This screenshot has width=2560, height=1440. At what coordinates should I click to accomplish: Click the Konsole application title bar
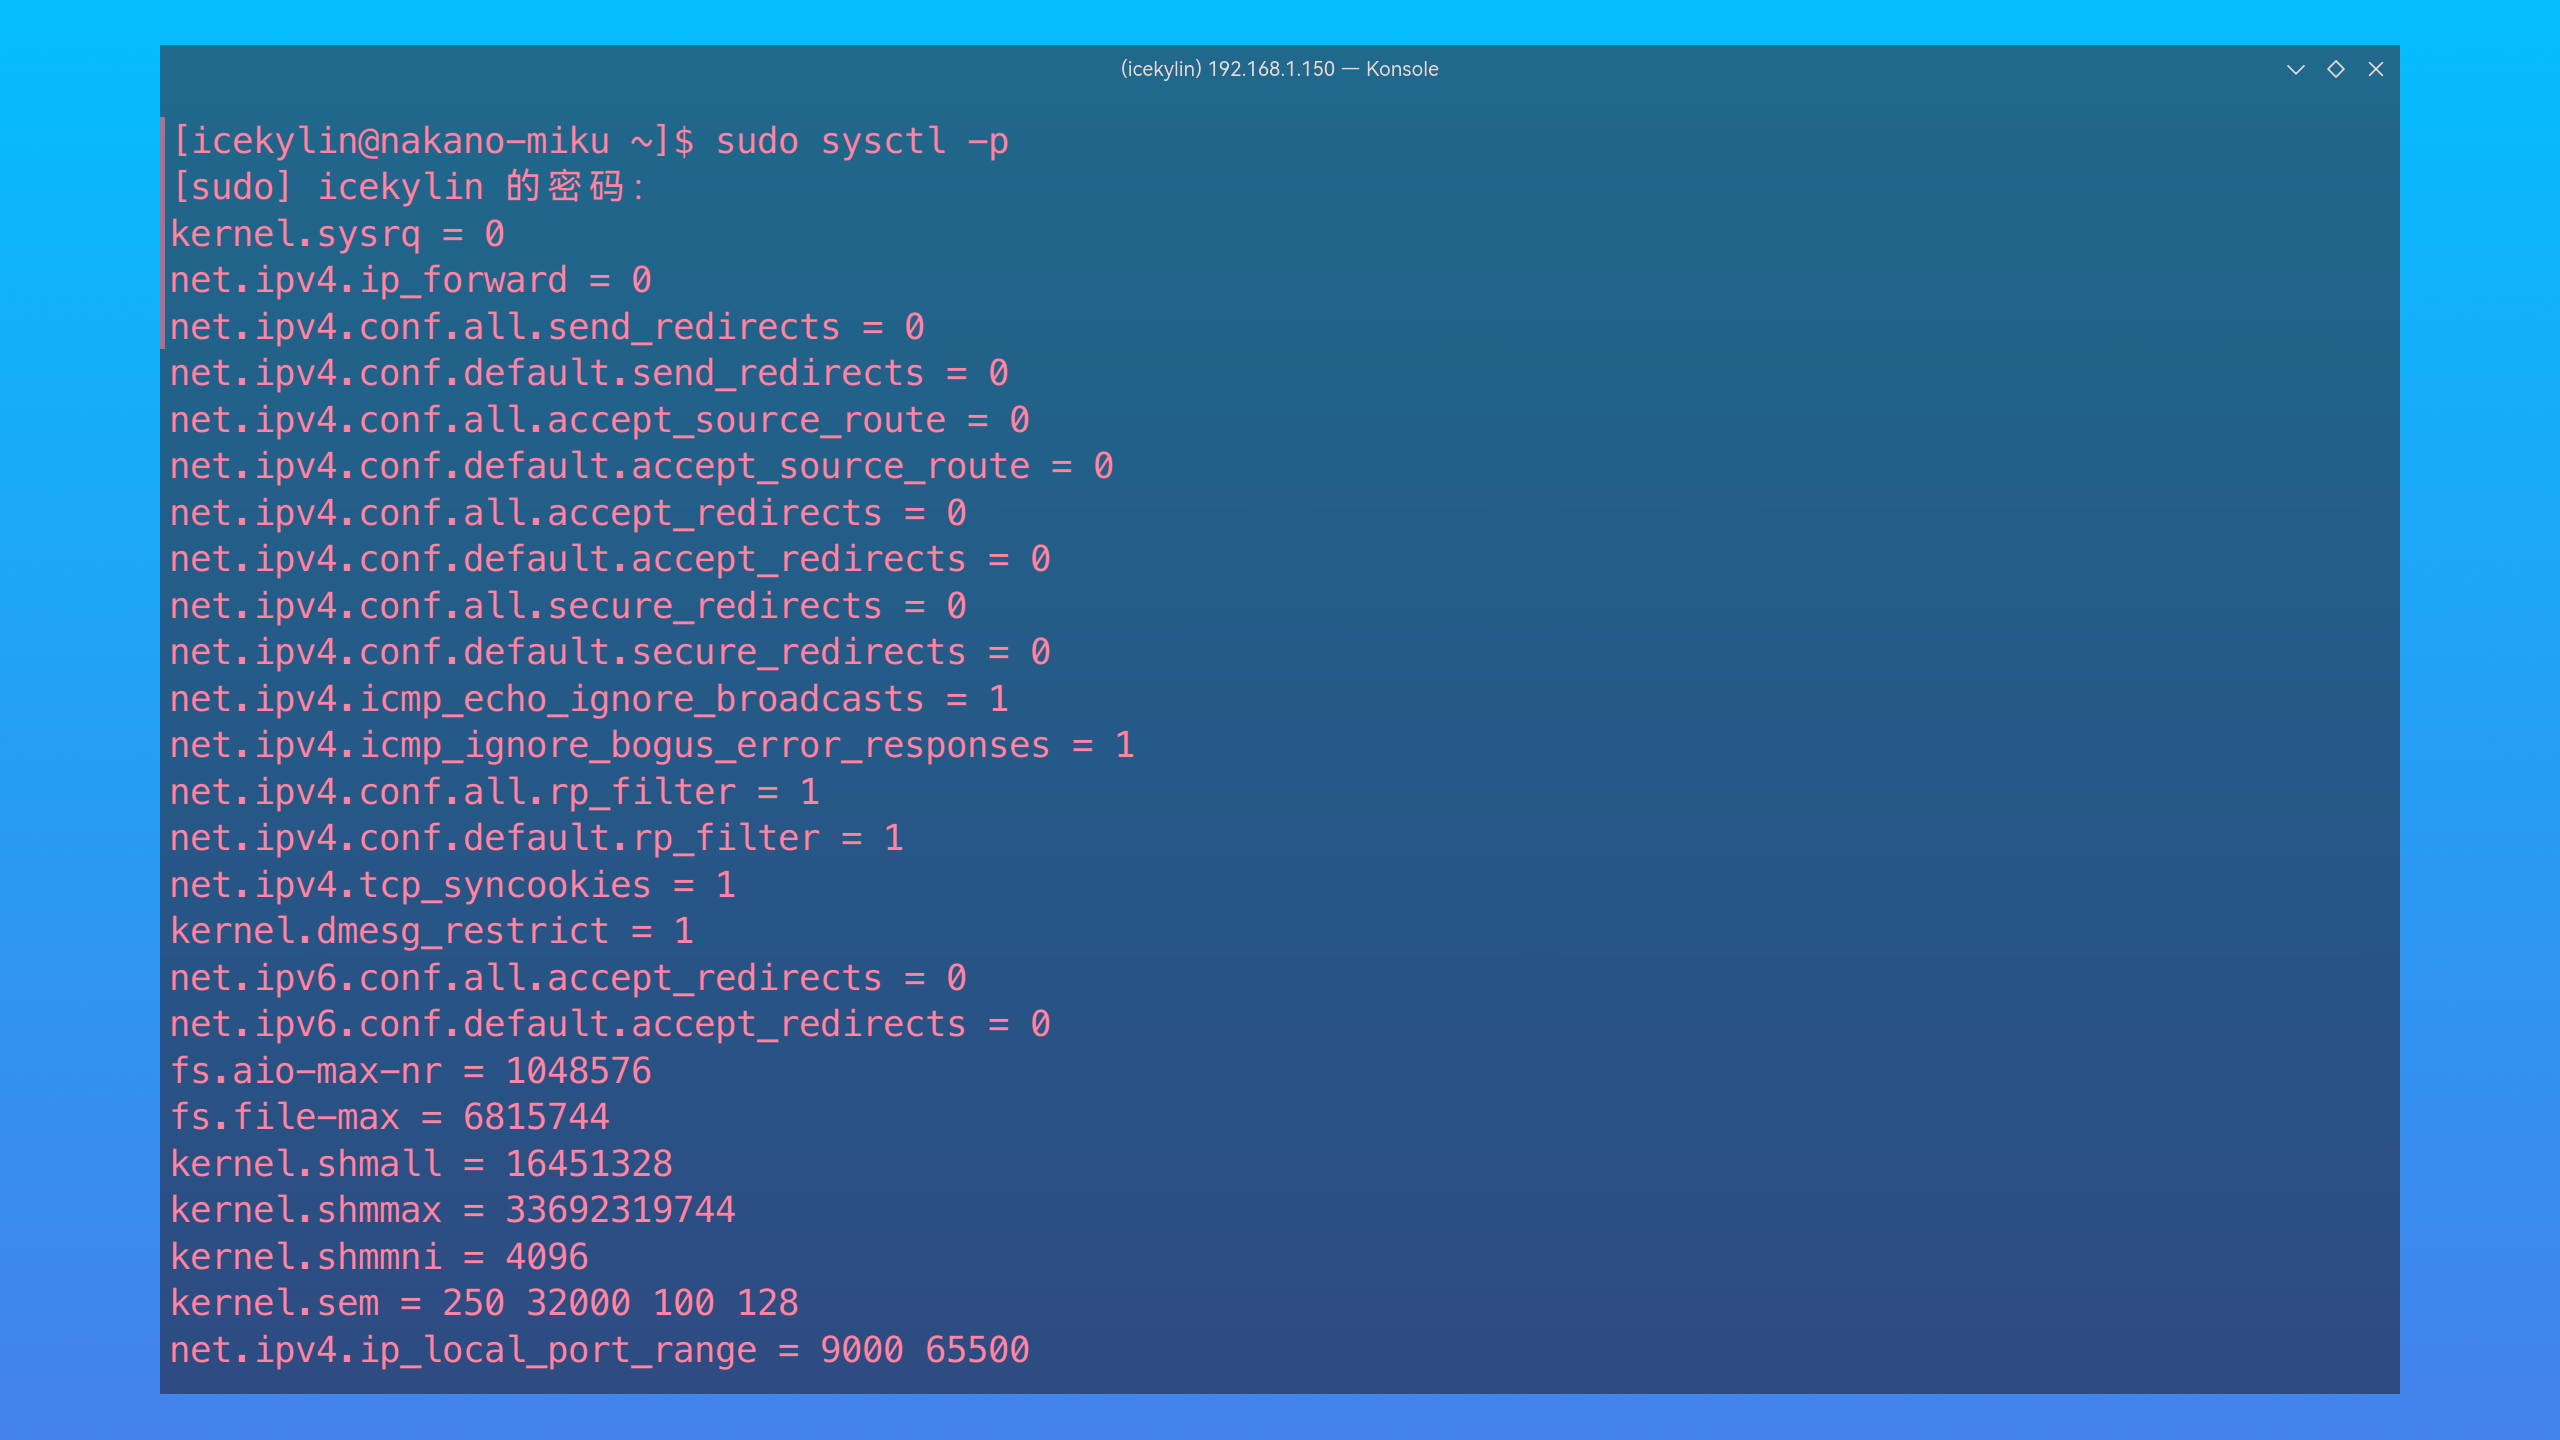[x=1278, y=69]
